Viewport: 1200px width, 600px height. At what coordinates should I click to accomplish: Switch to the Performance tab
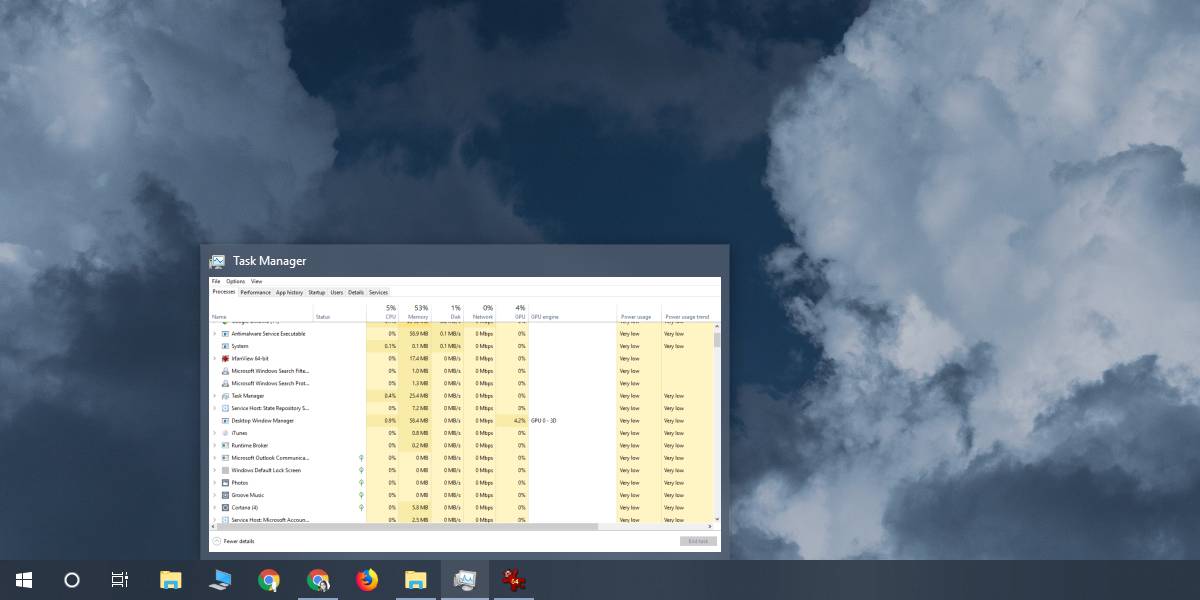pos(255,292)
